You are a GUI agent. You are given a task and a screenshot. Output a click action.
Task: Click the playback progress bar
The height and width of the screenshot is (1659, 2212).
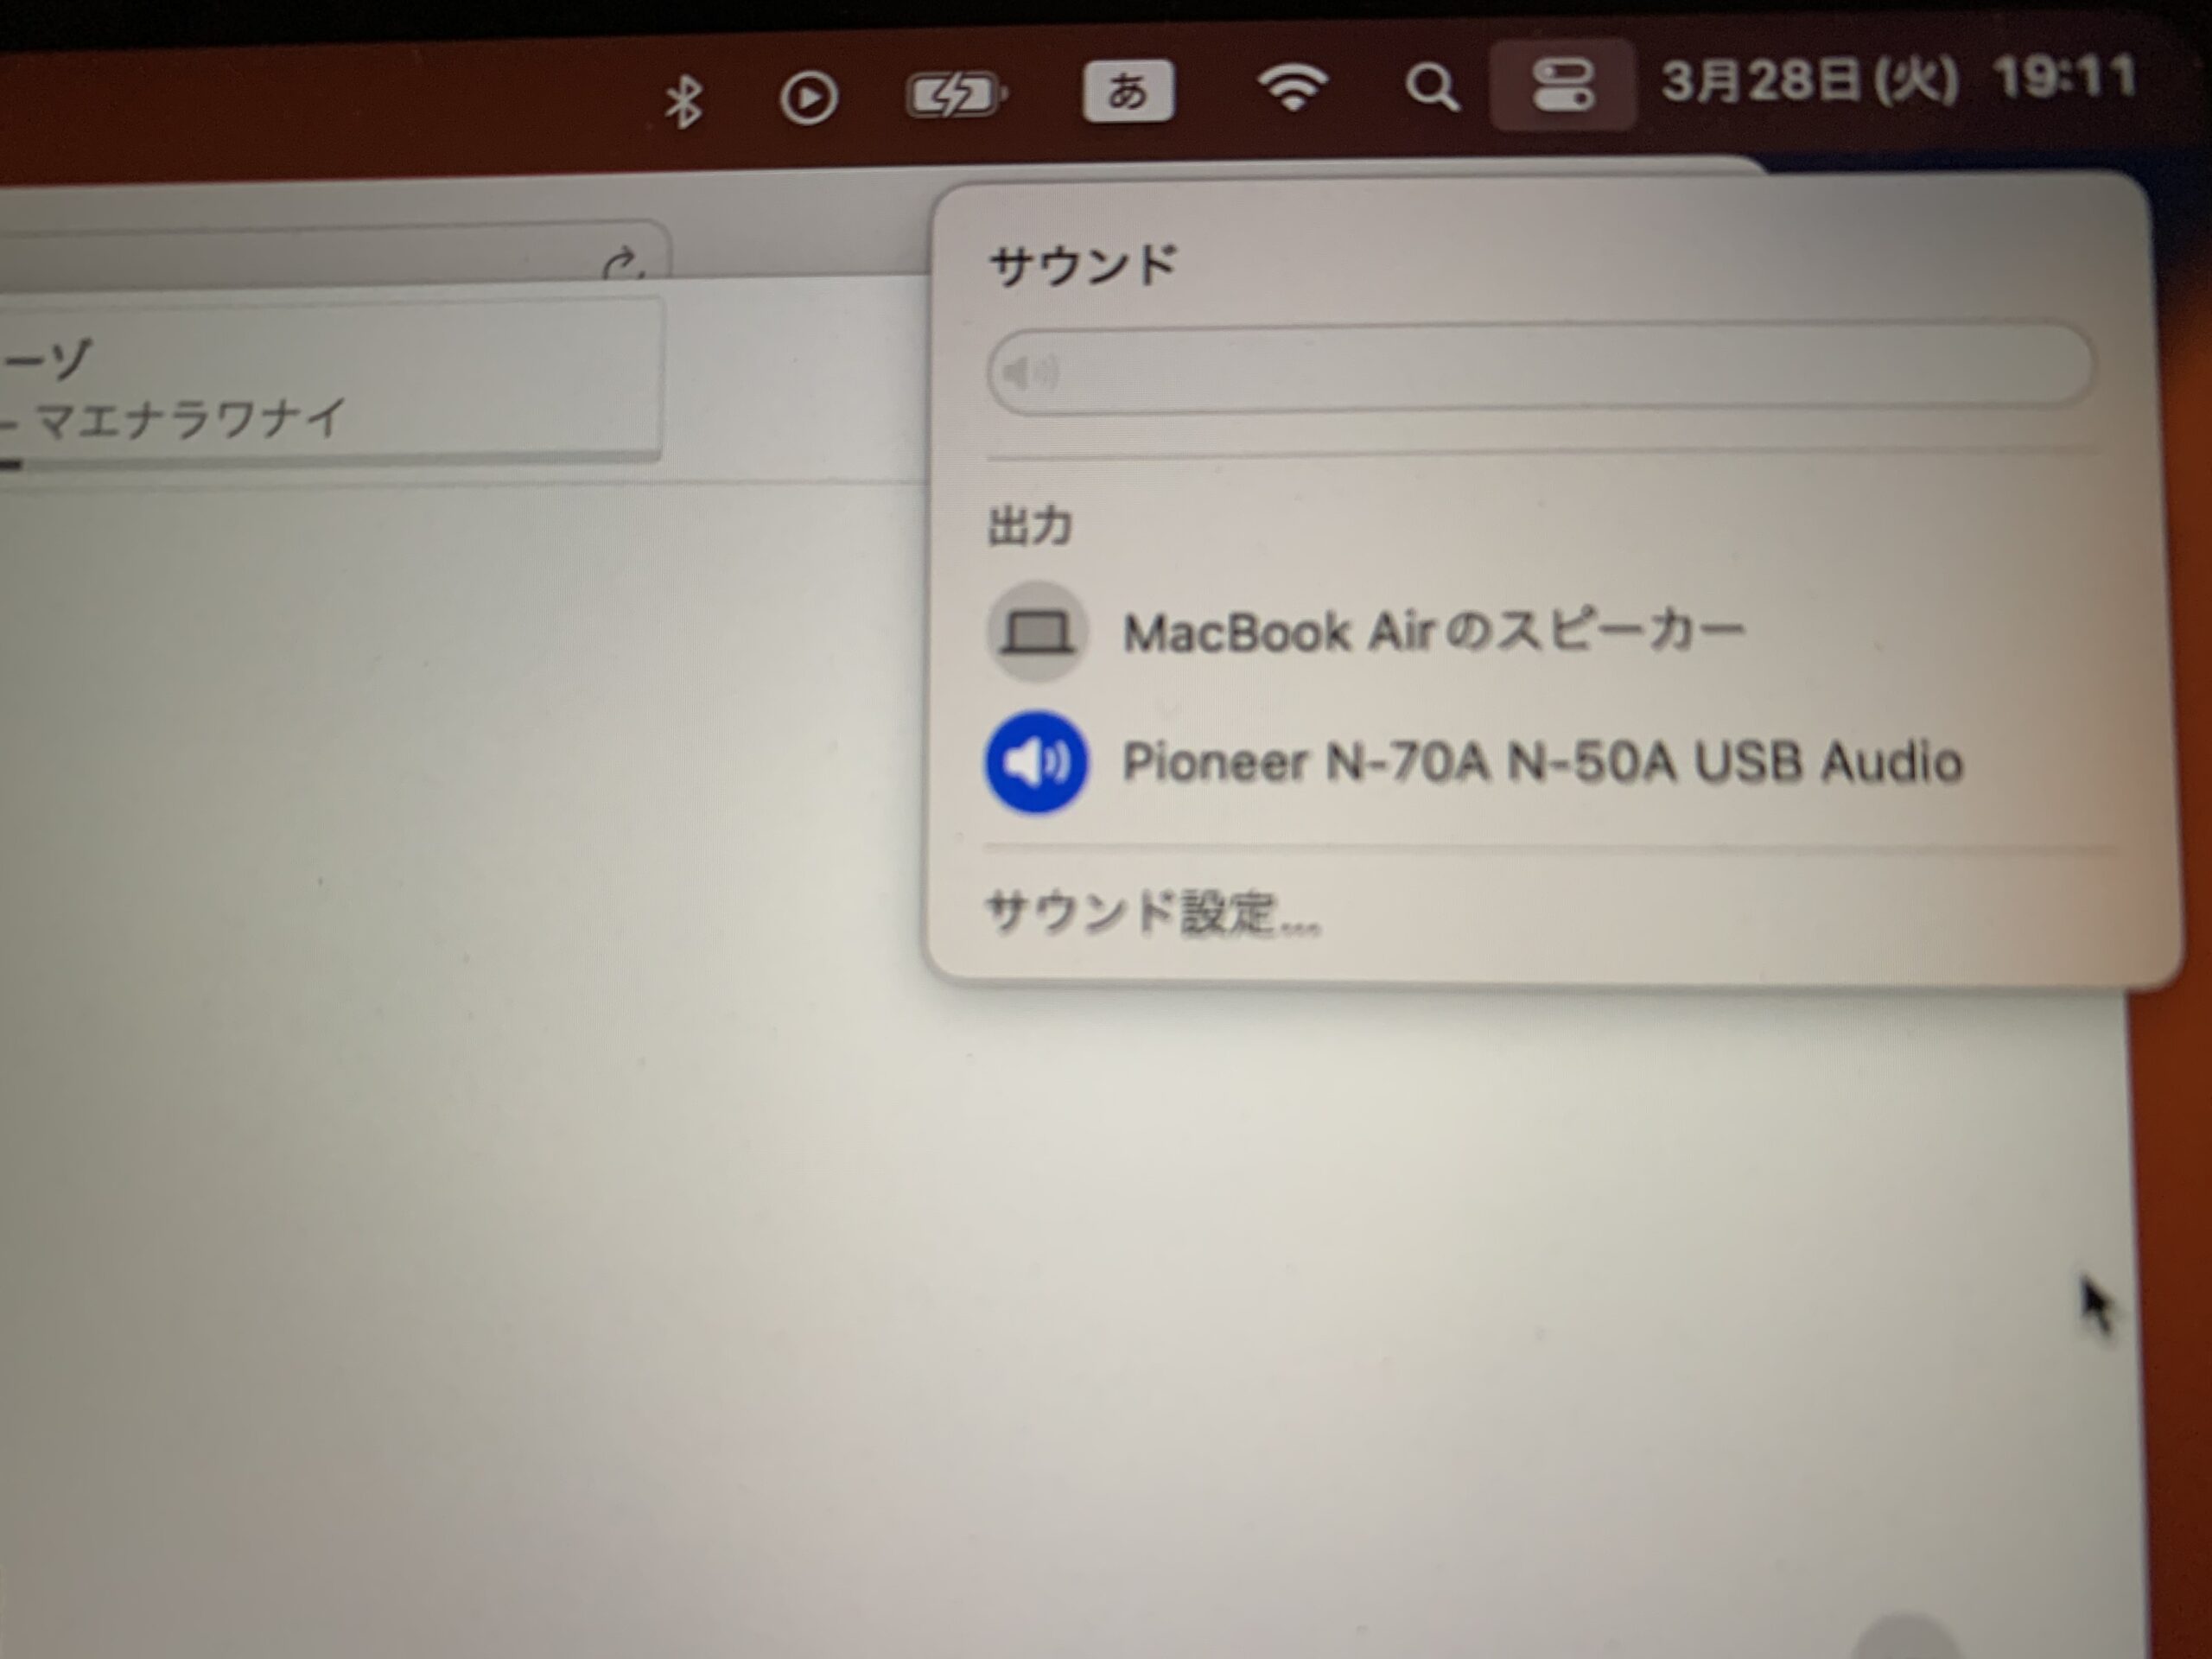point(330,461)
